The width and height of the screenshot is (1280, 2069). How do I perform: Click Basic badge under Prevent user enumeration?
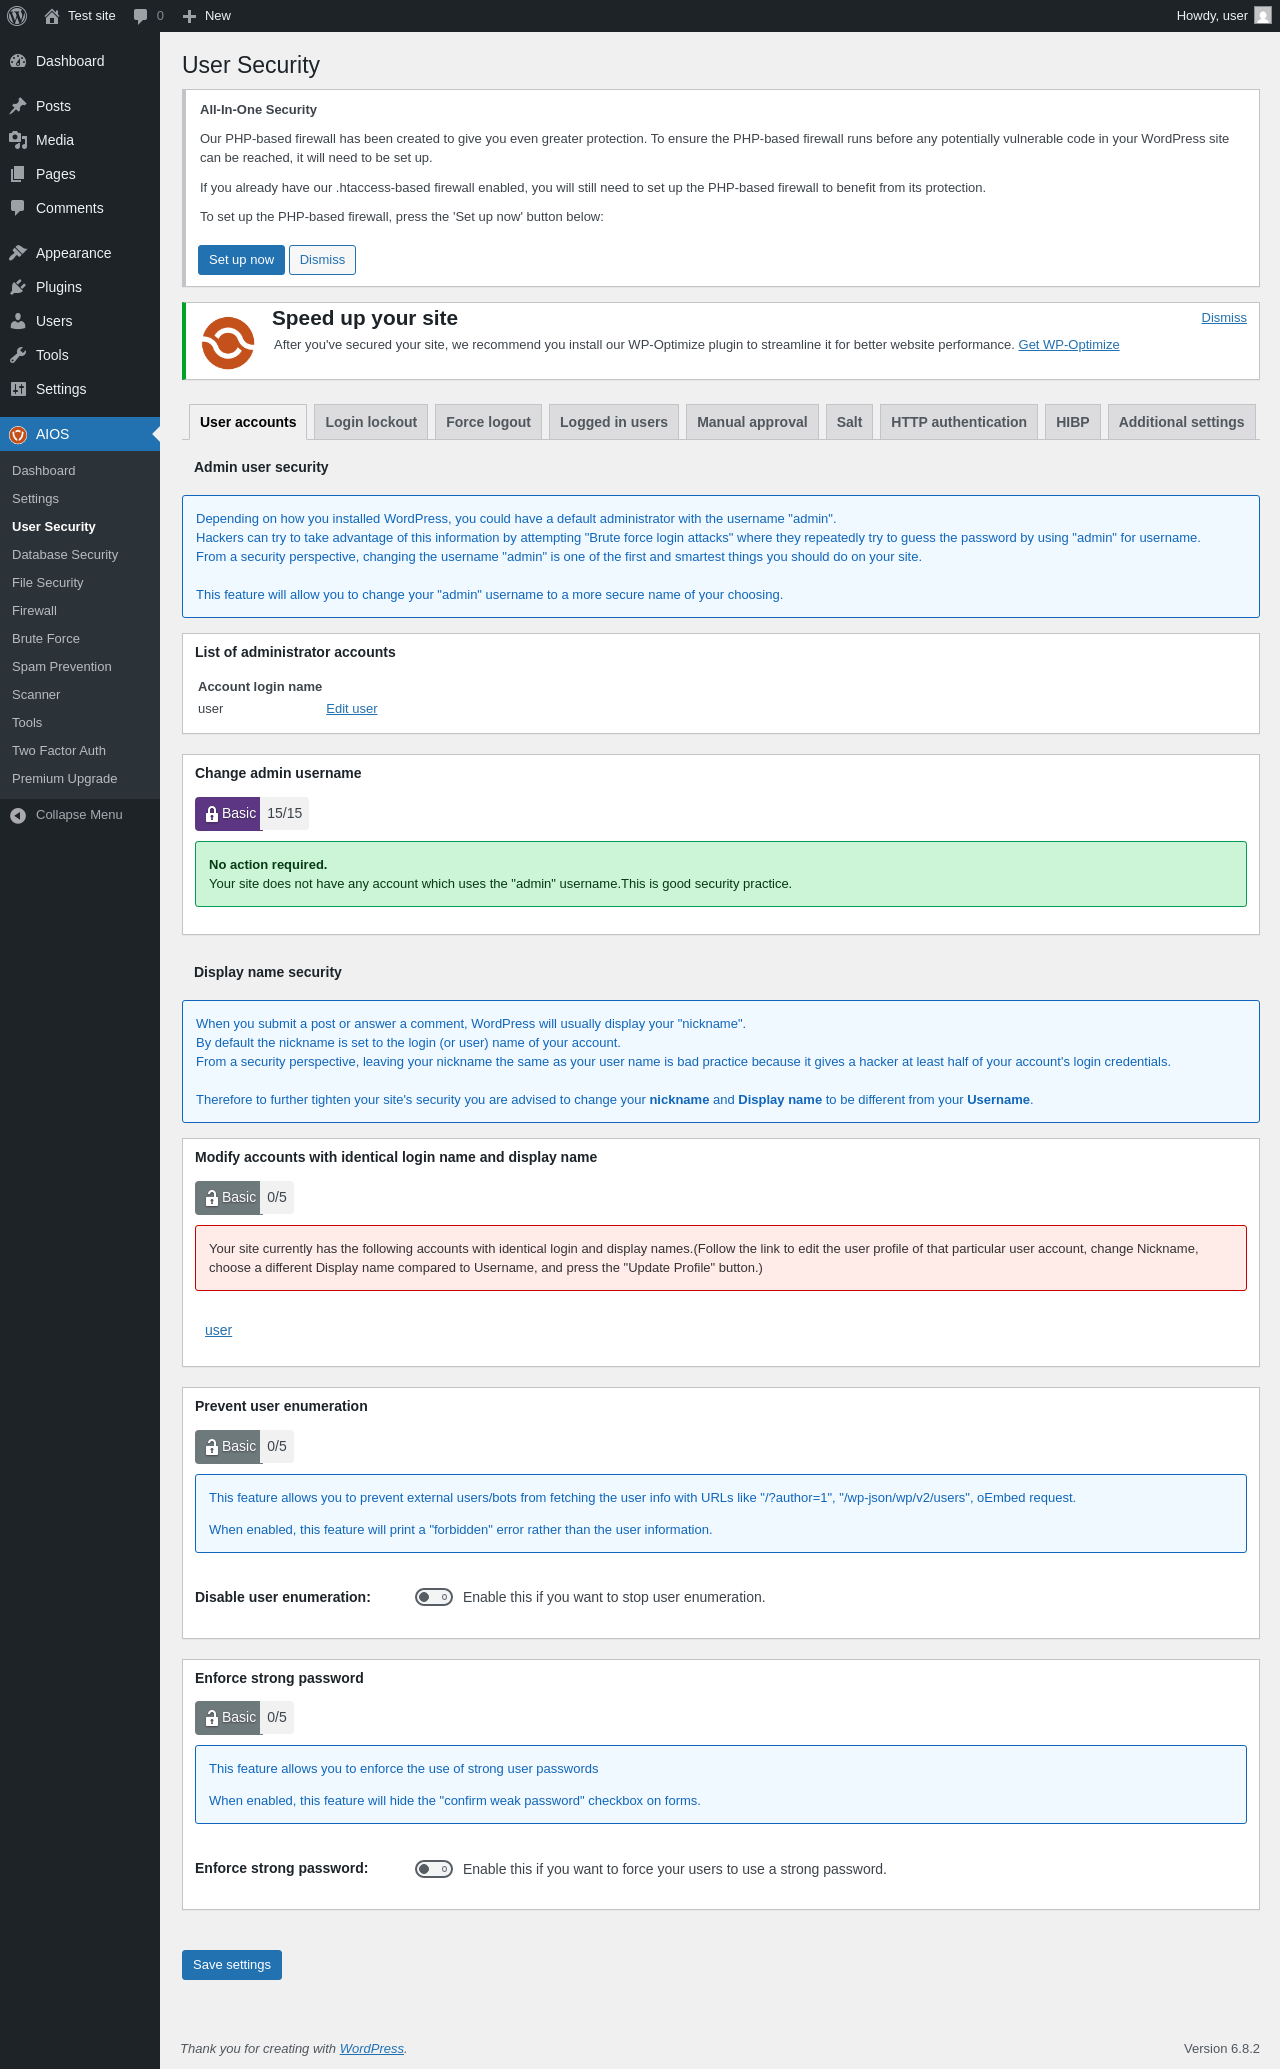click(228, 1447)
